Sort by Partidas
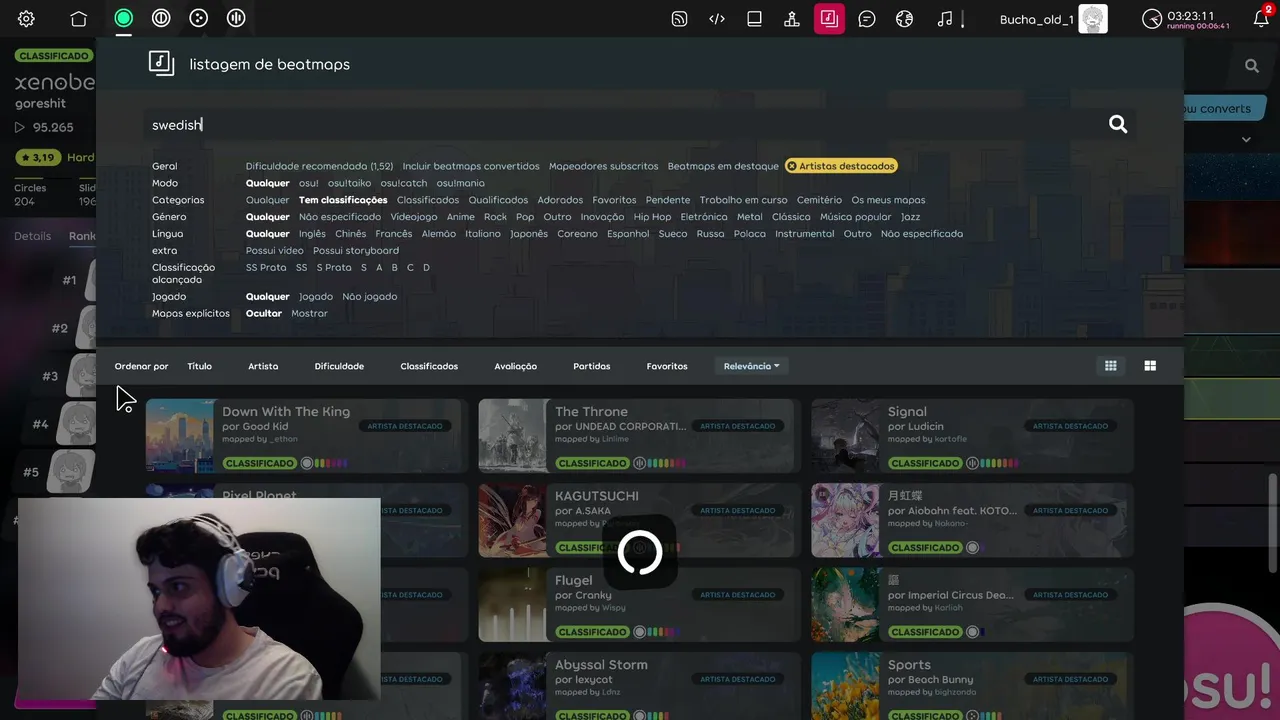This screenshot has height=720, width=1280. tap(592, 366)
